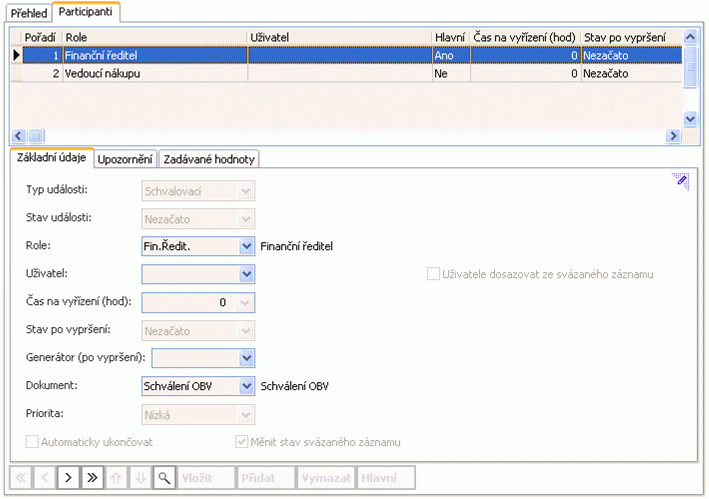The width and height of the screenshot is (709, 499).
Task: Jump to last record double-arrow
Action: (92, 478)
